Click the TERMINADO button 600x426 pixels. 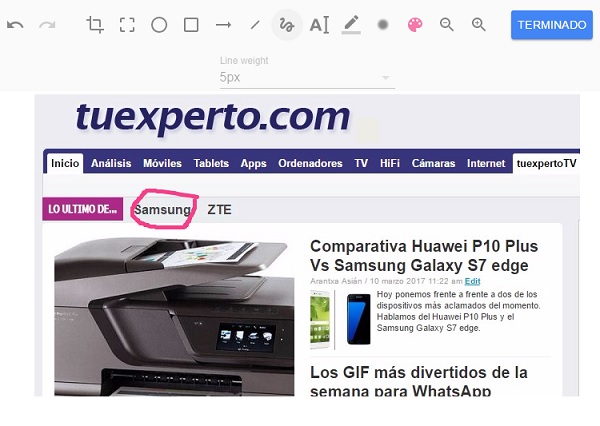(x=552, y=25)
